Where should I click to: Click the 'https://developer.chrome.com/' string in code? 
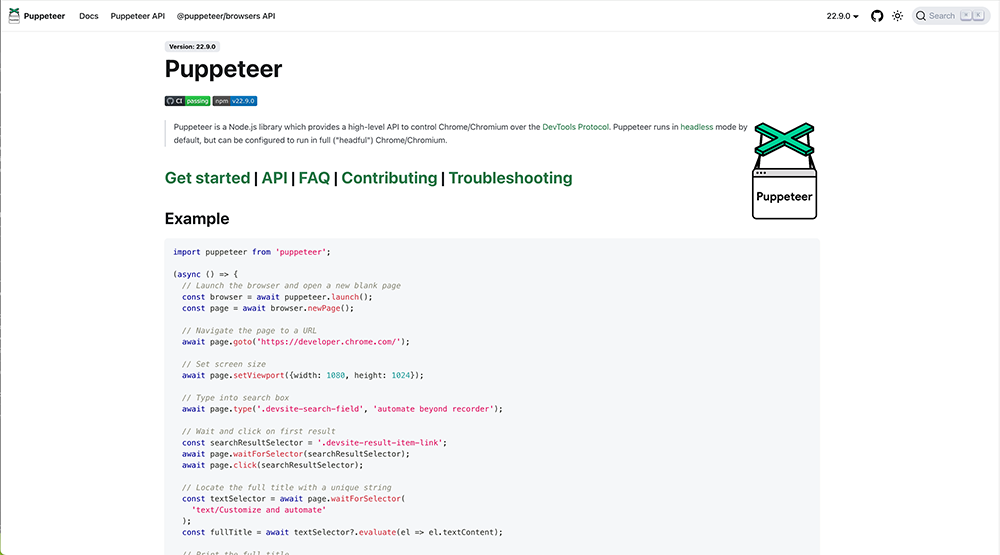coord(328,342)
